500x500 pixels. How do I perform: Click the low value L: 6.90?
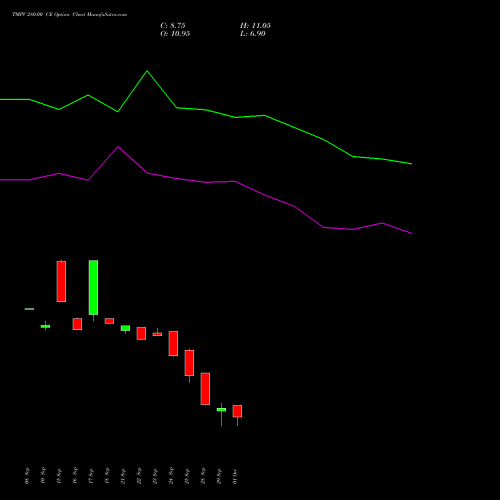(253, 34)
